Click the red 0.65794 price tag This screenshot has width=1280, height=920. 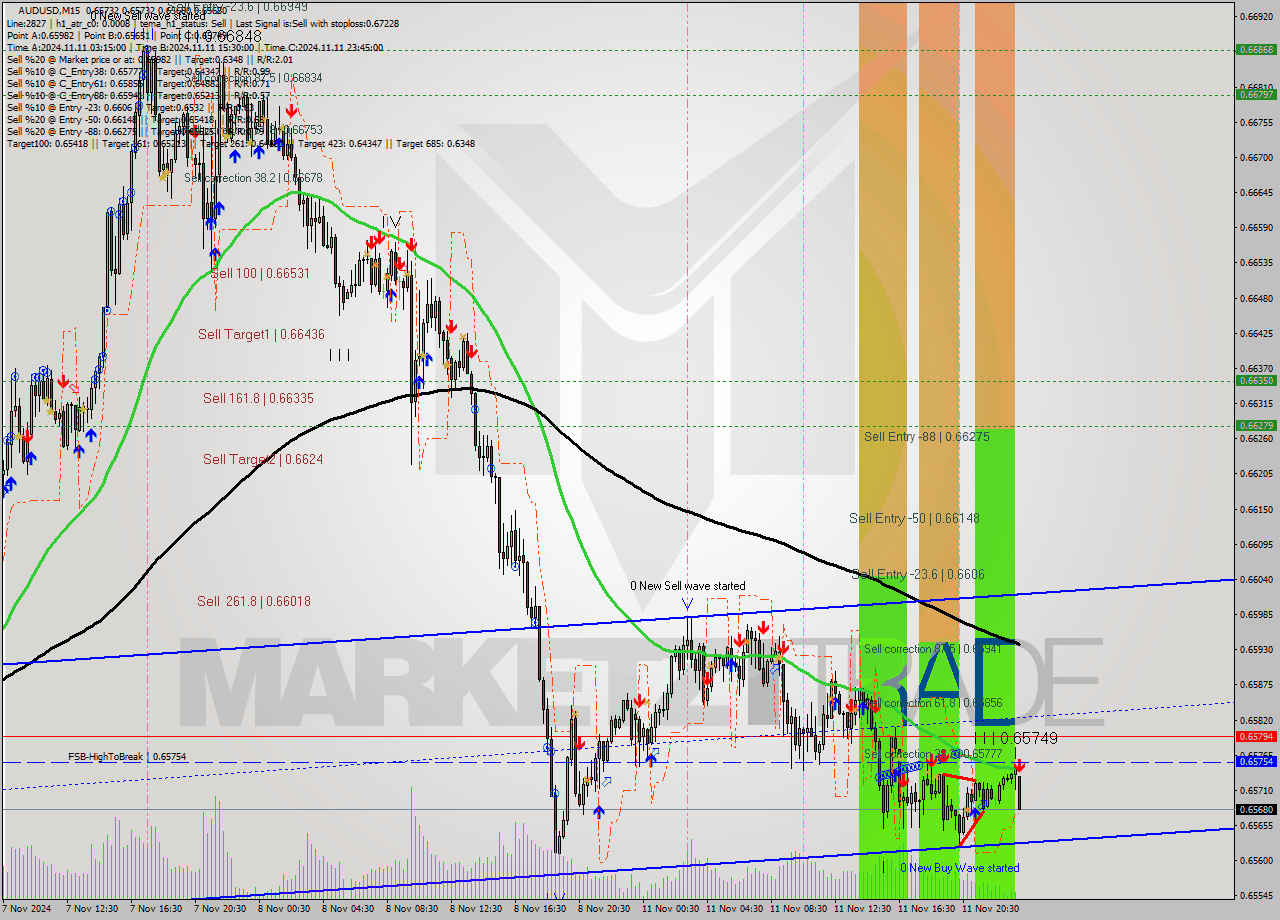pos(1255,736)
